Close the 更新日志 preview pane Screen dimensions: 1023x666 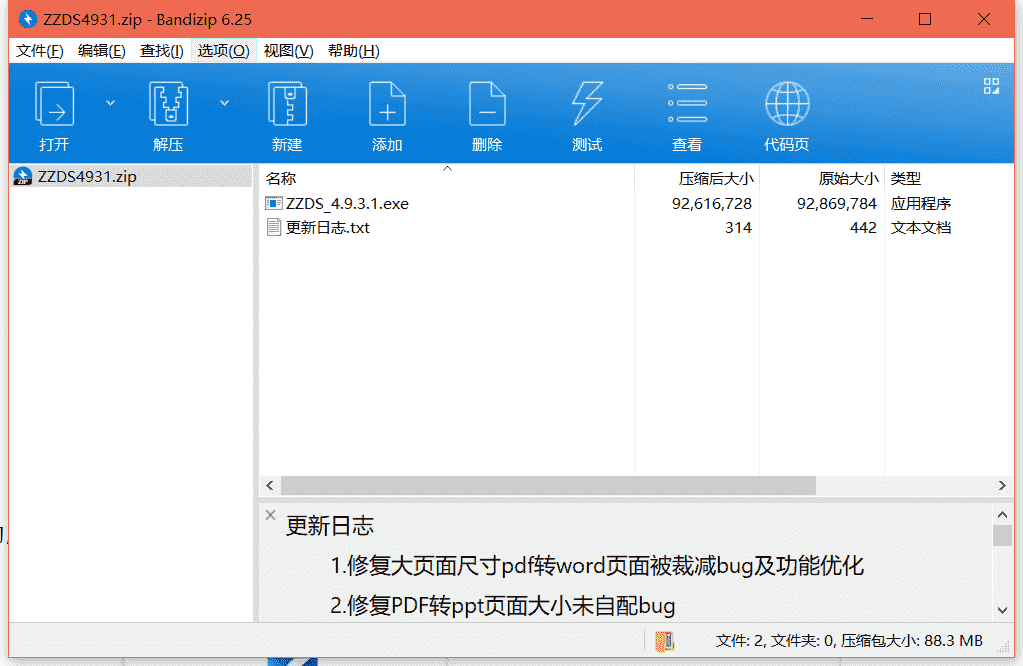pyautogui.click(x=271, y=515)
